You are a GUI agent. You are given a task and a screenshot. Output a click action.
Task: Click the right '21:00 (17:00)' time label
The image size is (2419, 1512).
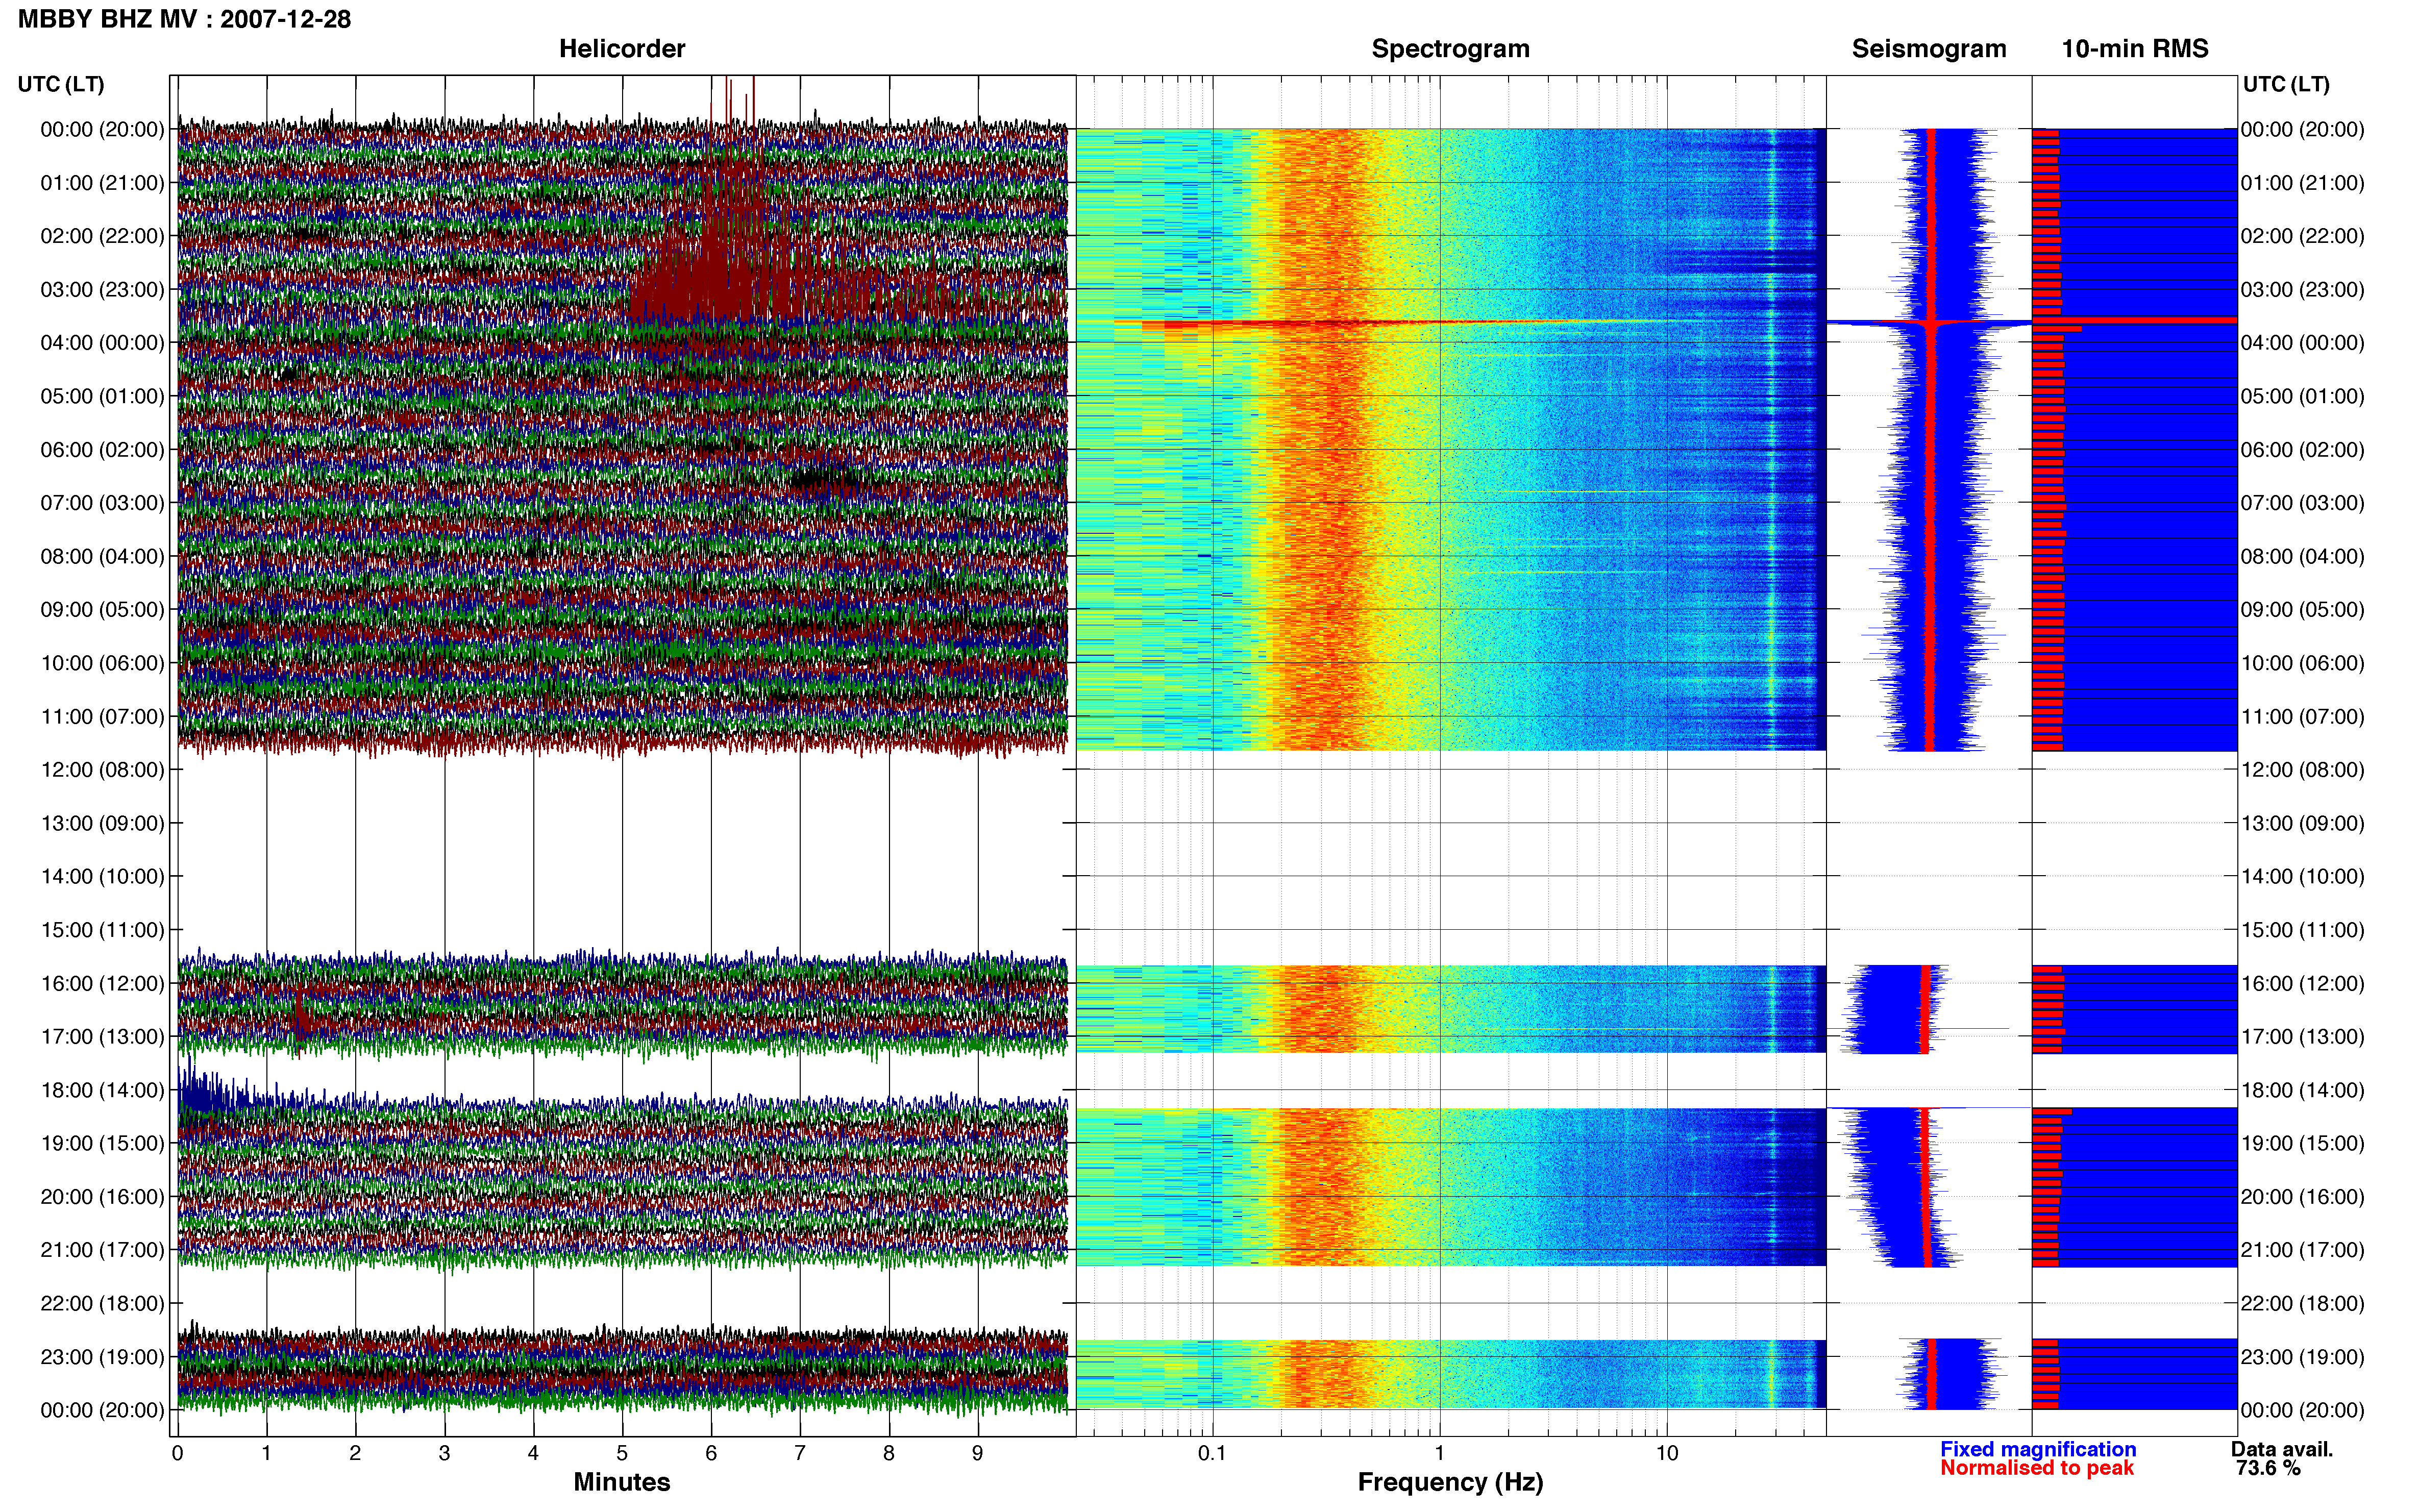[x=2303, y=1250]
